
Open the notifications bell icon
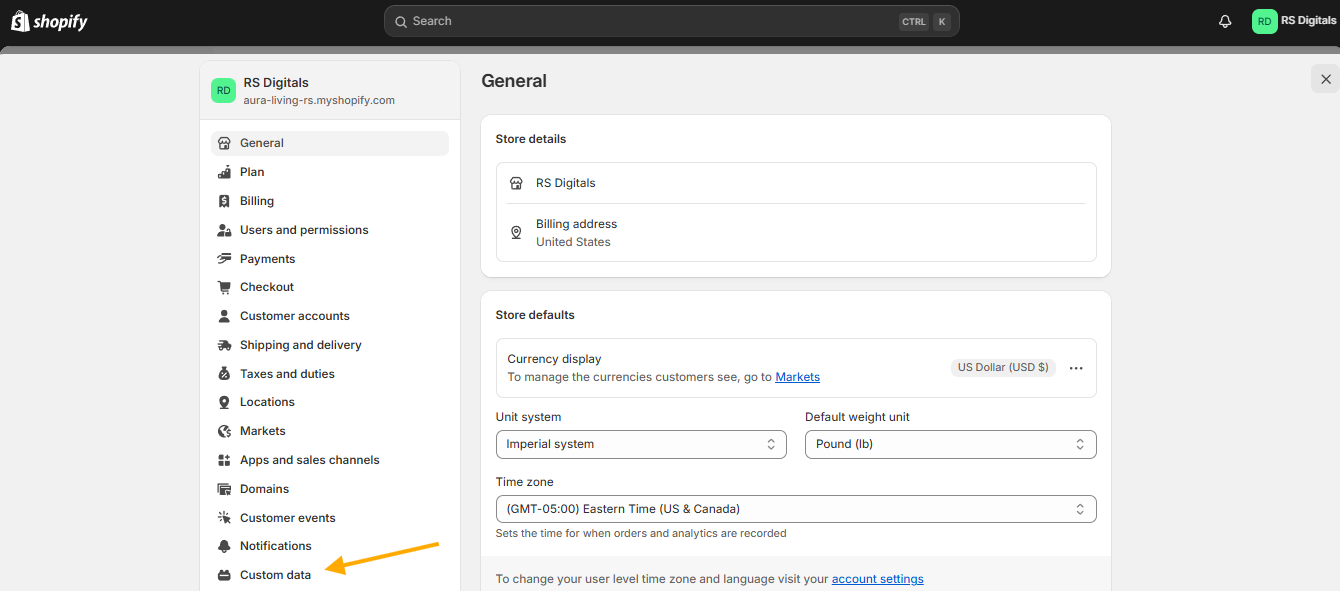click(x=1225, y=21)
